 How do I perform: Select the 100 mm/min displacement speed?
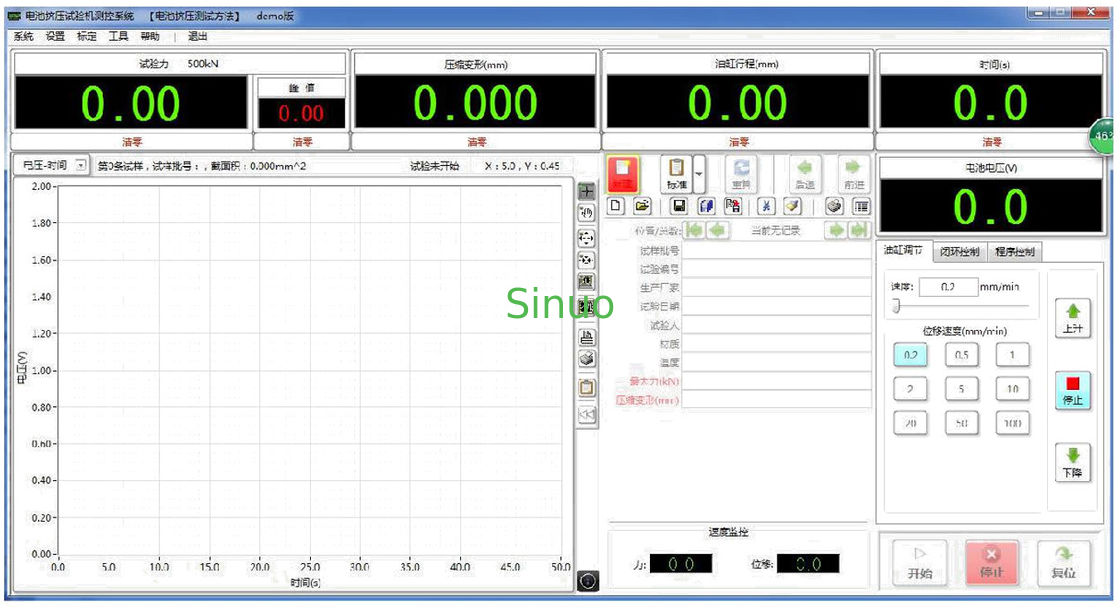[1012, 423]
